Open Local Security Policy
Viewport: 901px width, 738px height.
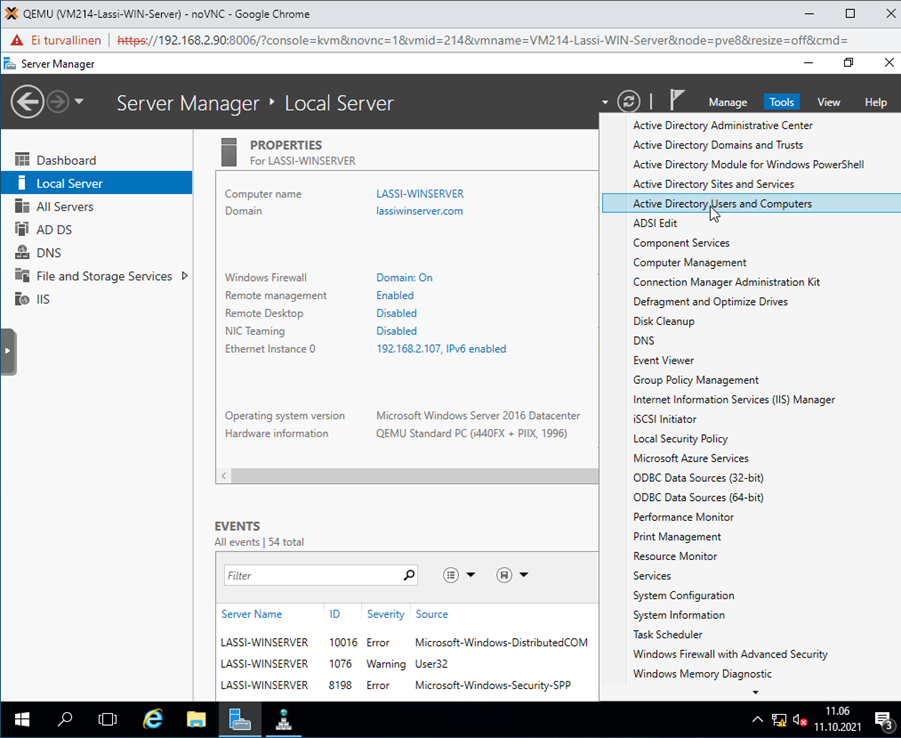click(680, 439)
